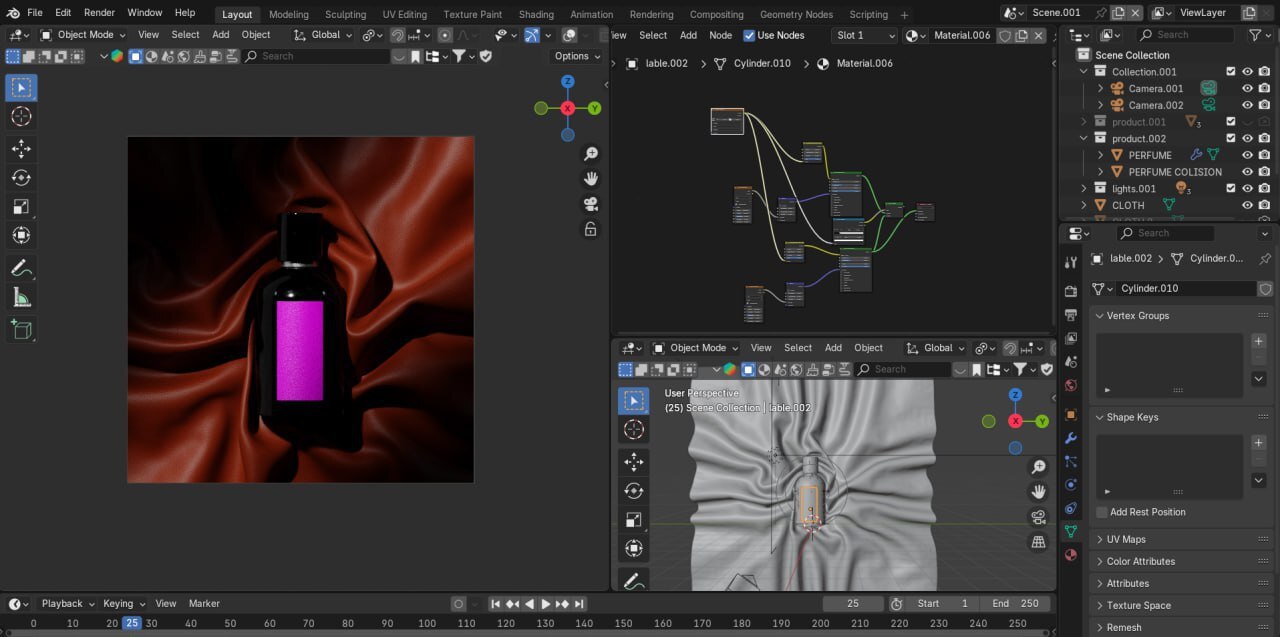Select the Transform tool in left toolbar
The height and width of the screenshot is (637, 1280).
[x=21, y=236]
